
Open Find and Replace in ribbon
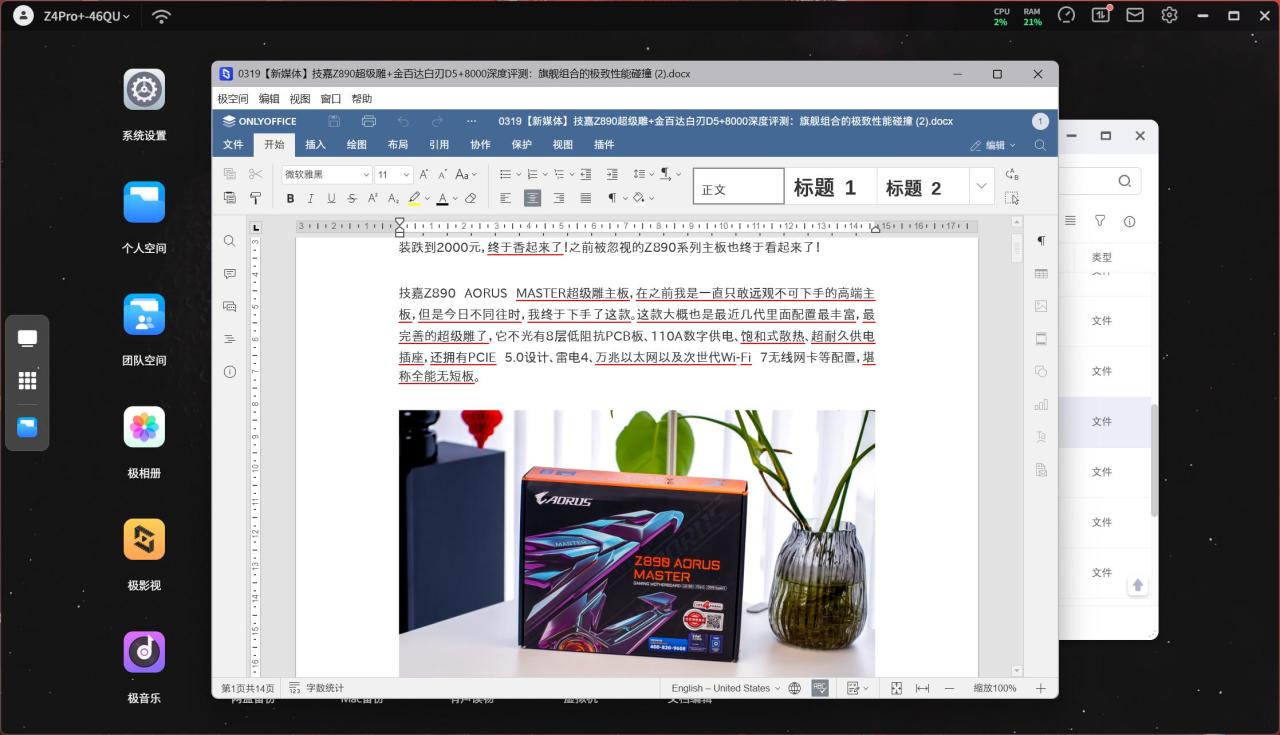[1012, 174]
